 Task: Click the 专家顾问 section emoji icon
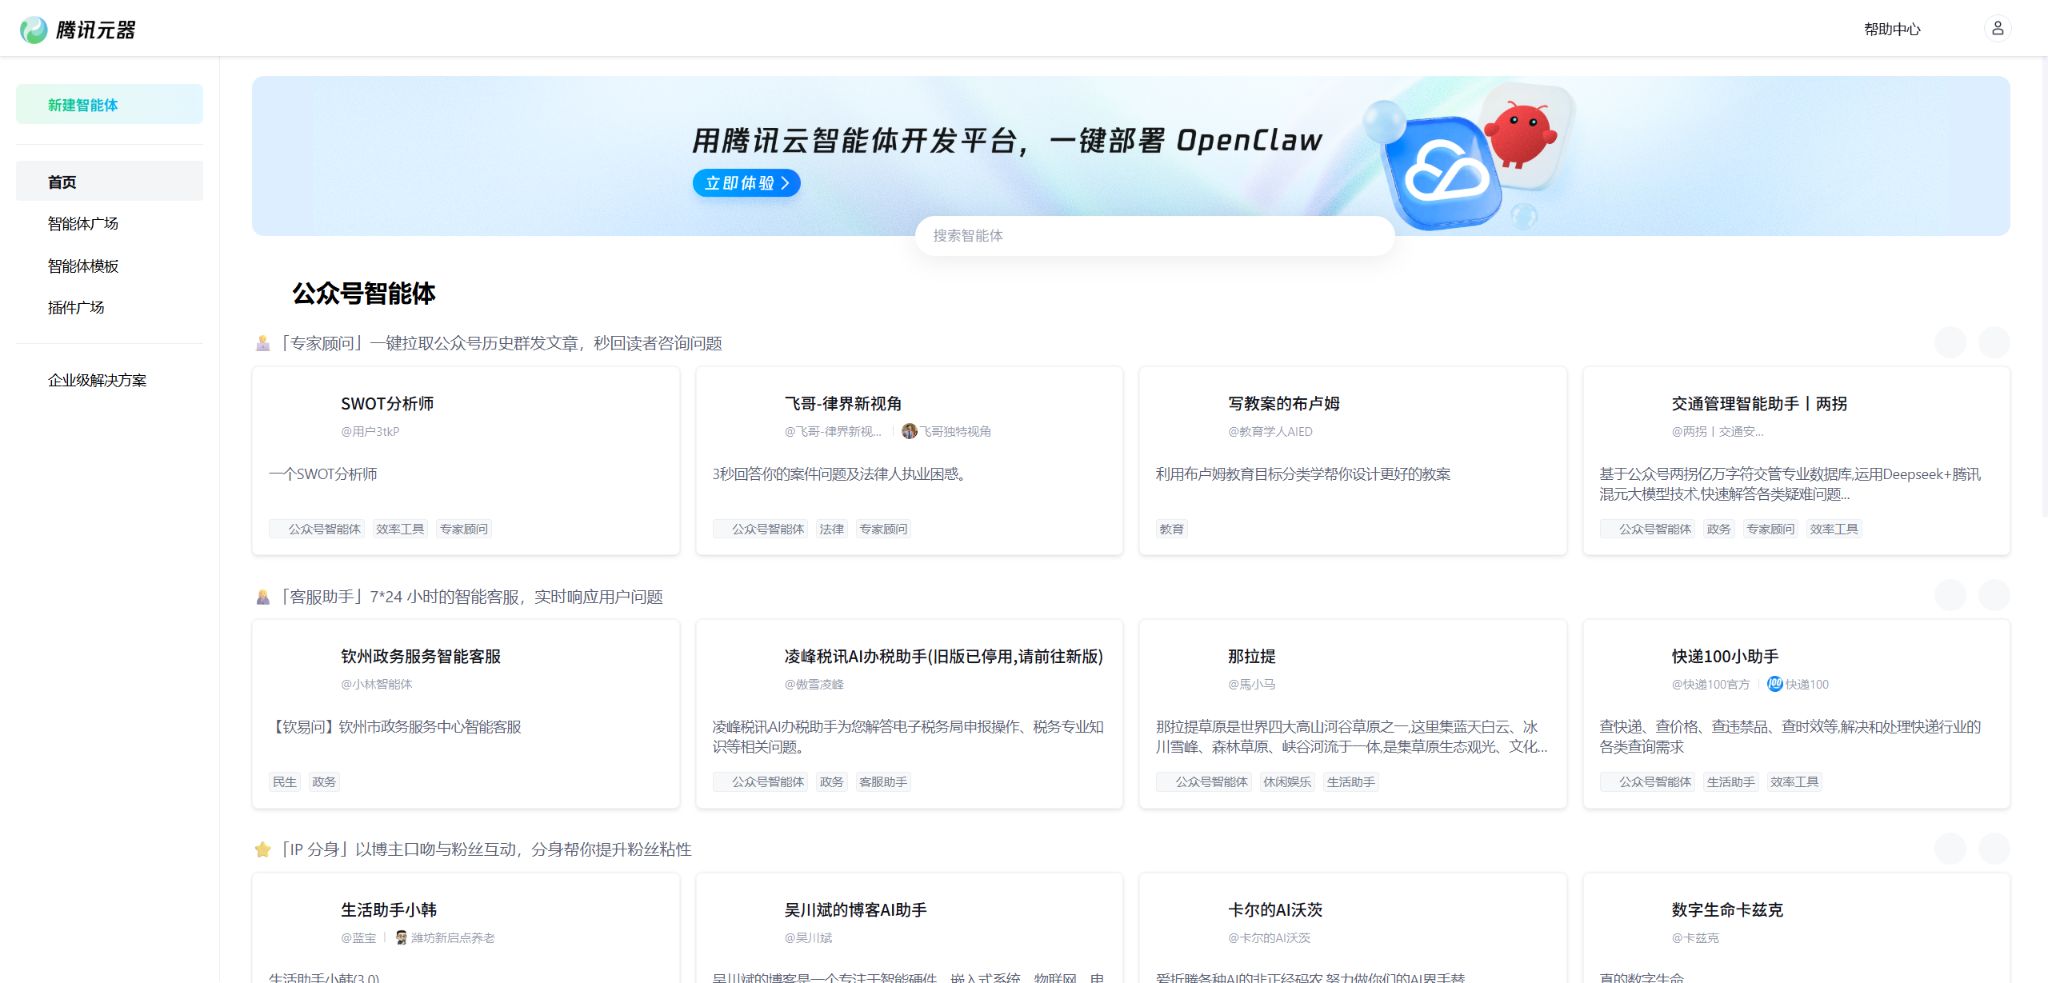(263, 343)
